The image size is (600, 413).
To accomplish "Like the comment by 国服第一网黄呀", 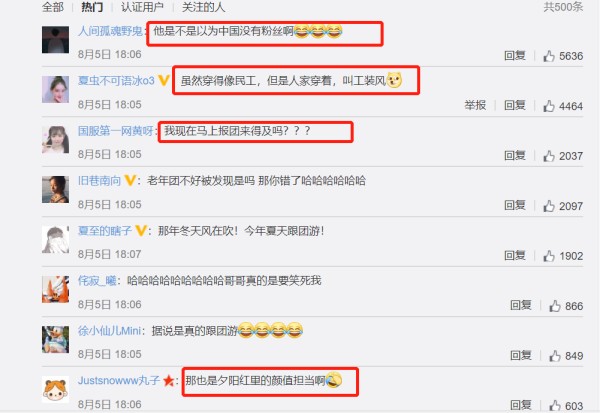I will [x=549, y=156].
